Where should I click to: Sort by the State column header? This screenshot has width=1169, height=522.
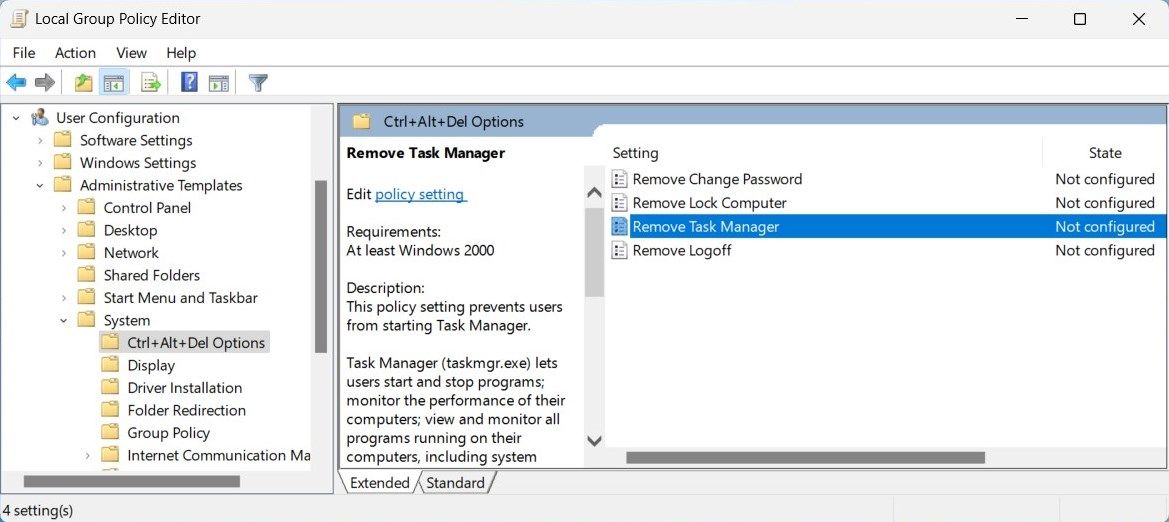(1104, 153)
